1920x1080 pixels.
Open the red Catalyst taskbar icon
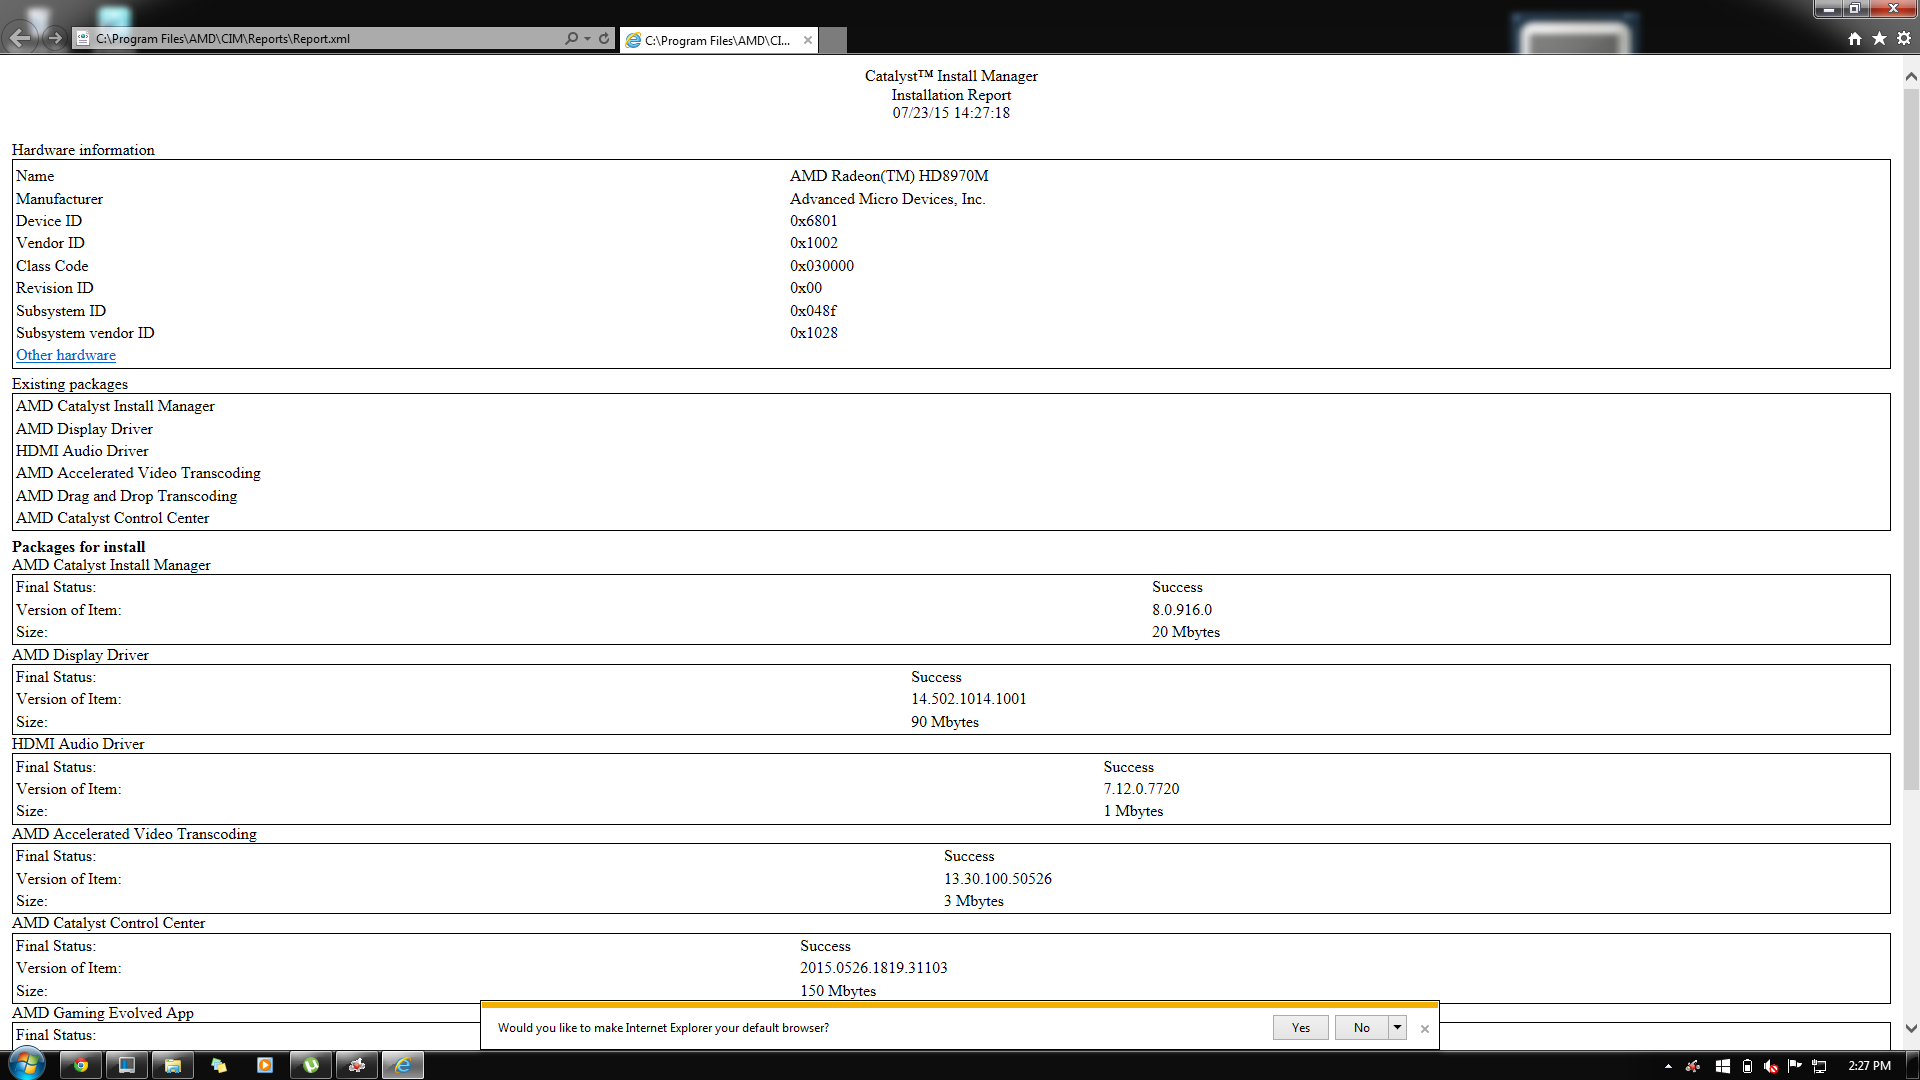357,1065
